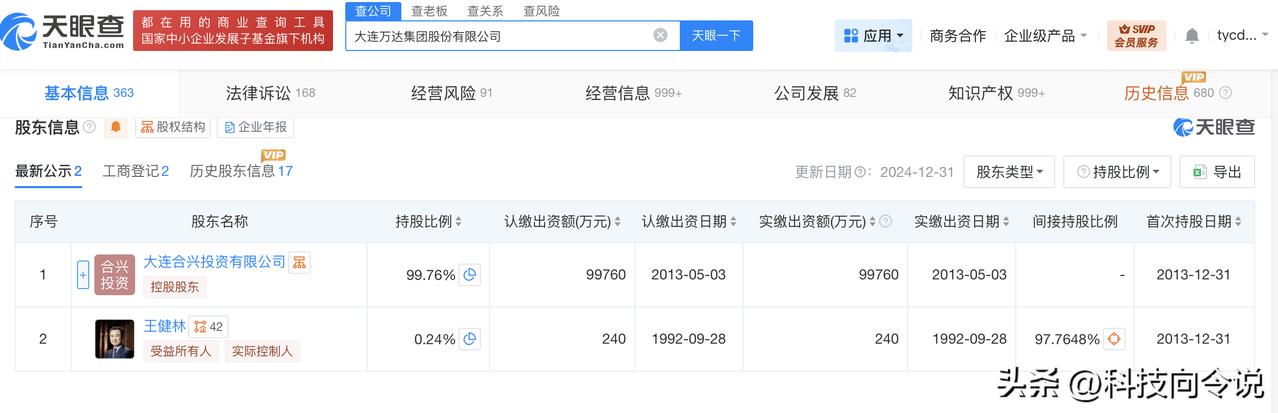
Task: Clear the search box text
Action: [x=660, y=35]
